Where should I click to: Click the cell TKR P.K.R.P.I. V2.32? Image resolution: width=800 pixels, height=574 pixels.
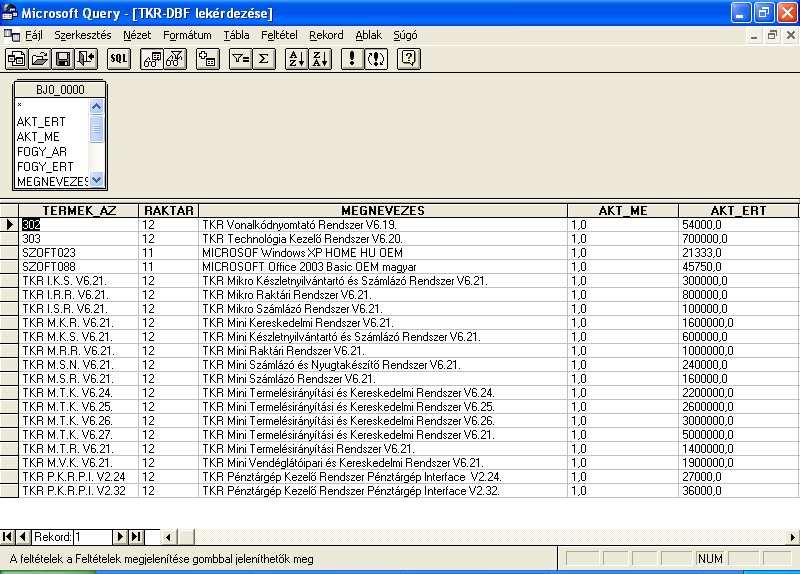(x=79, y=491)
